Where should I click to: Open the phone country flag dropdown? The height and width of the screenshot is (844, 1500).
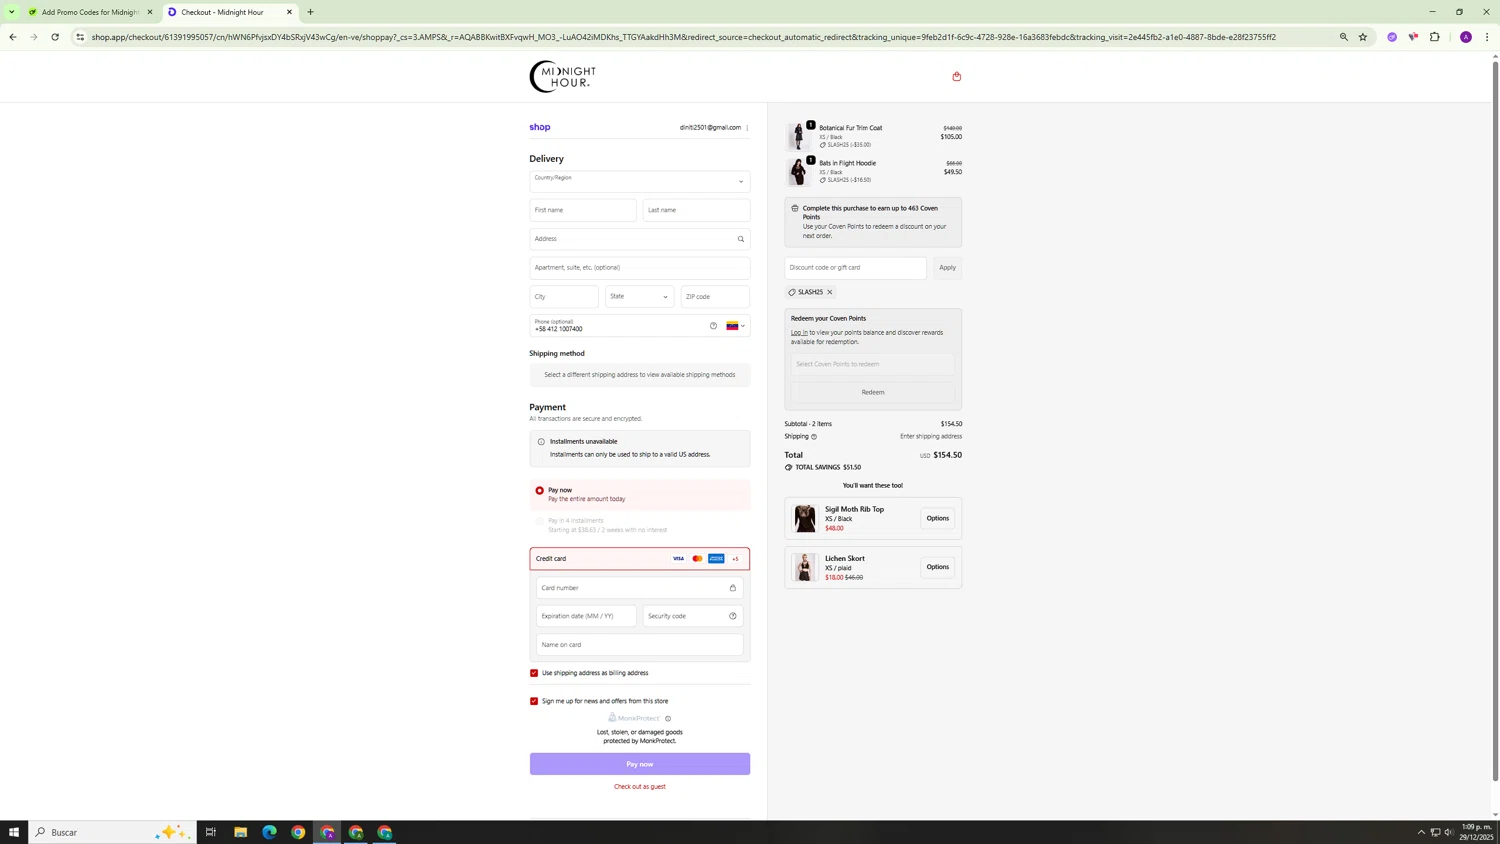736,326
